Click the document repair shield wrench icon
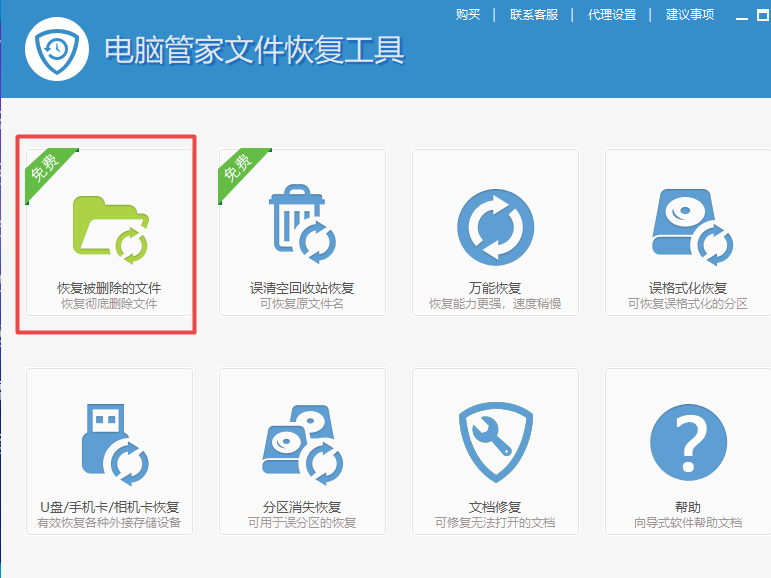Viewport: 771px width, 578px height. (x=495, y=442)
